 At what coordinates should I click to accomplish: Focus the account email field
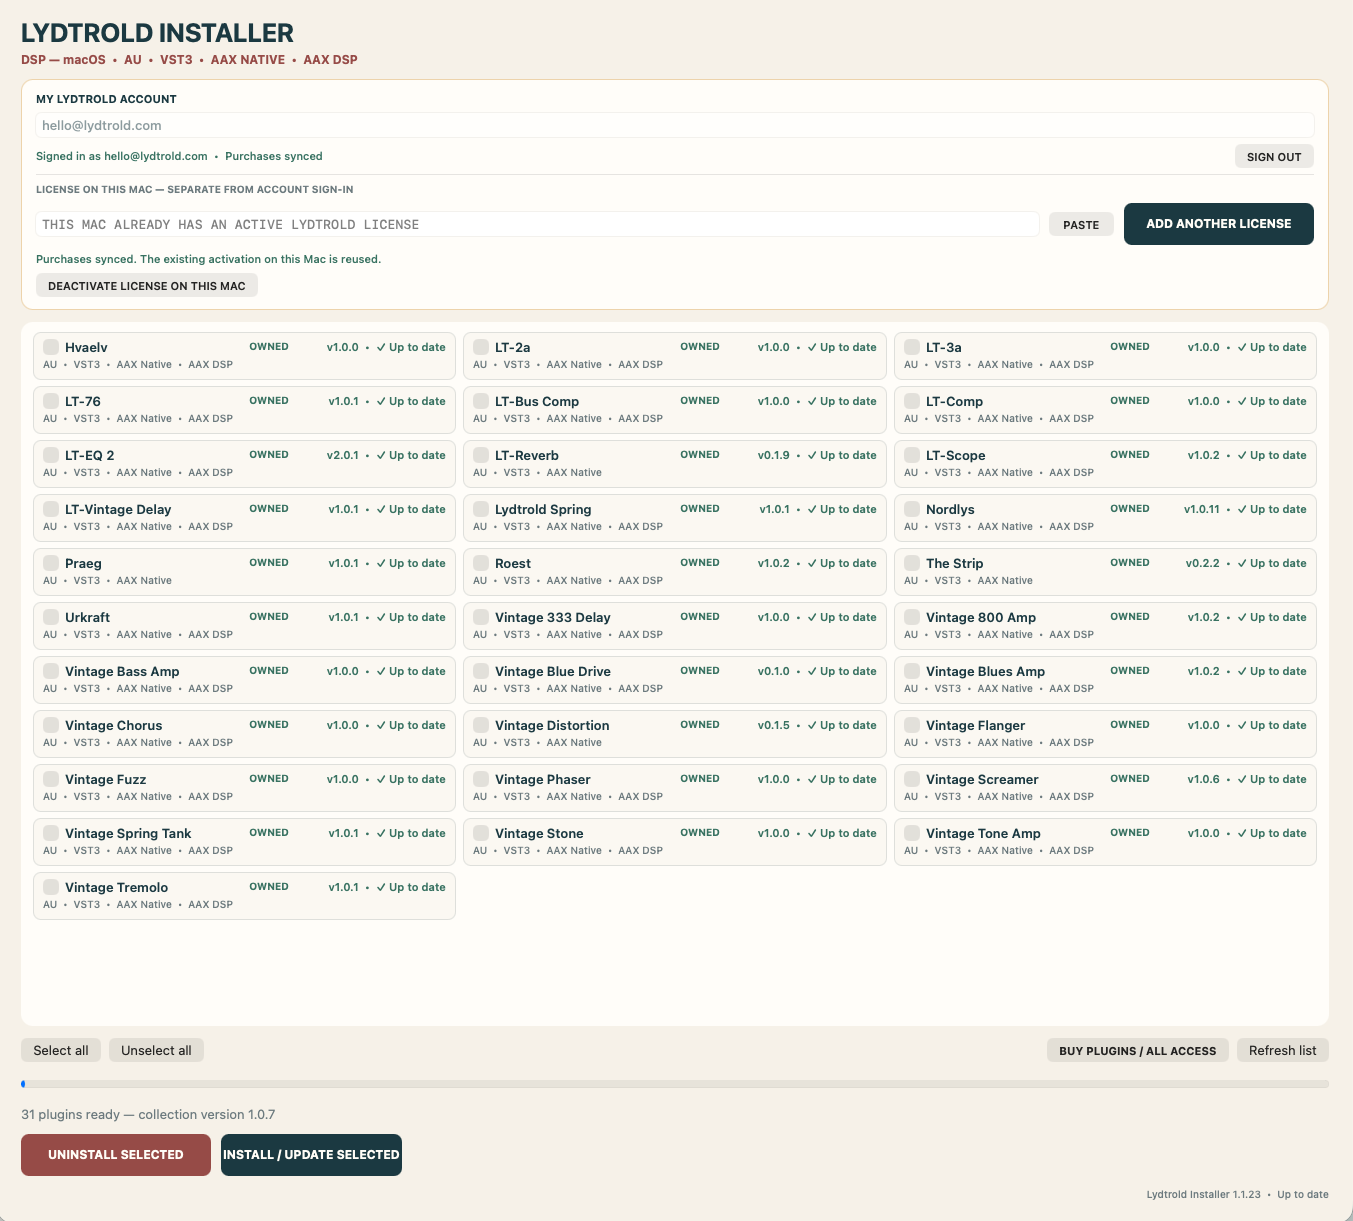[x=675, y=125]
